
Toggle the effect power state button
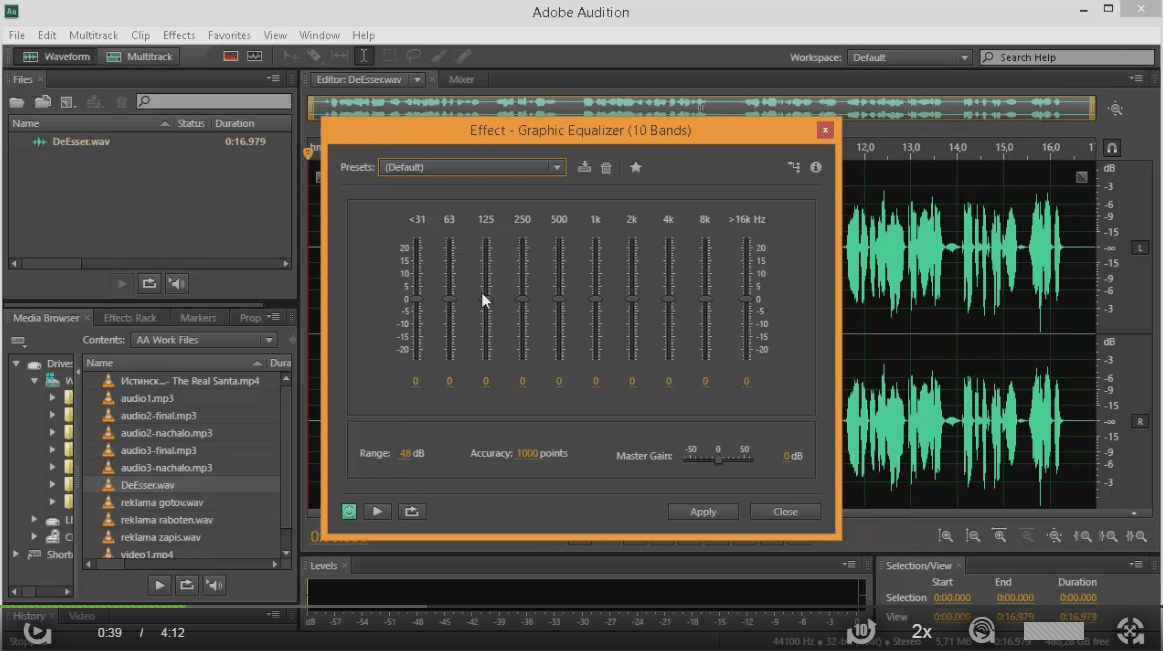point(349,511)
